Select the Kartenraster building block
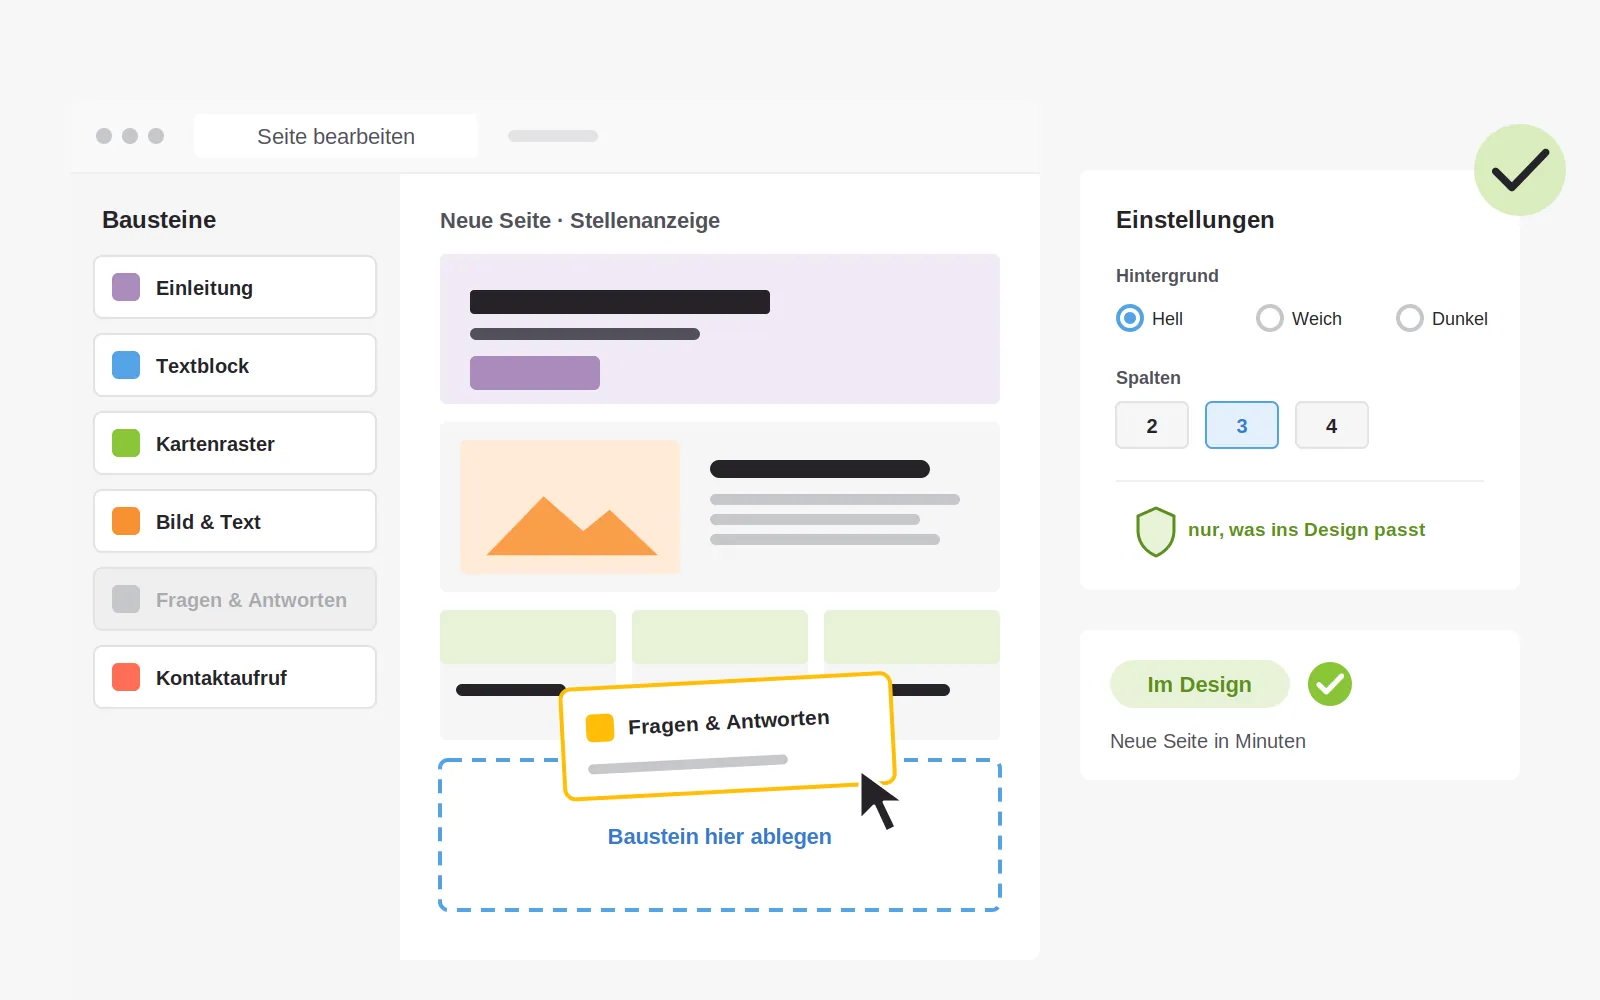 235,443
